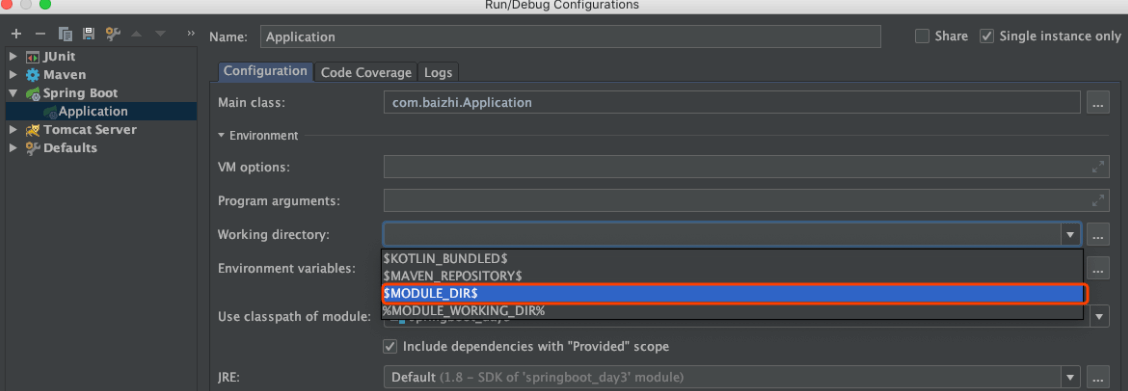Choose $MODULE_DIR$ option
The image size is (1128, 391).
732,293
